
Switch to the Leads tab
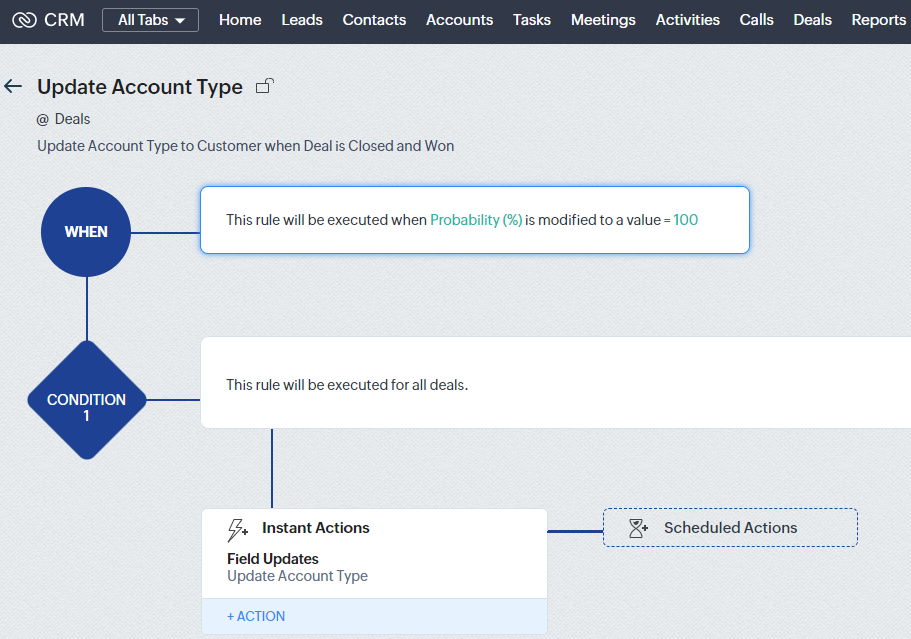302,20
